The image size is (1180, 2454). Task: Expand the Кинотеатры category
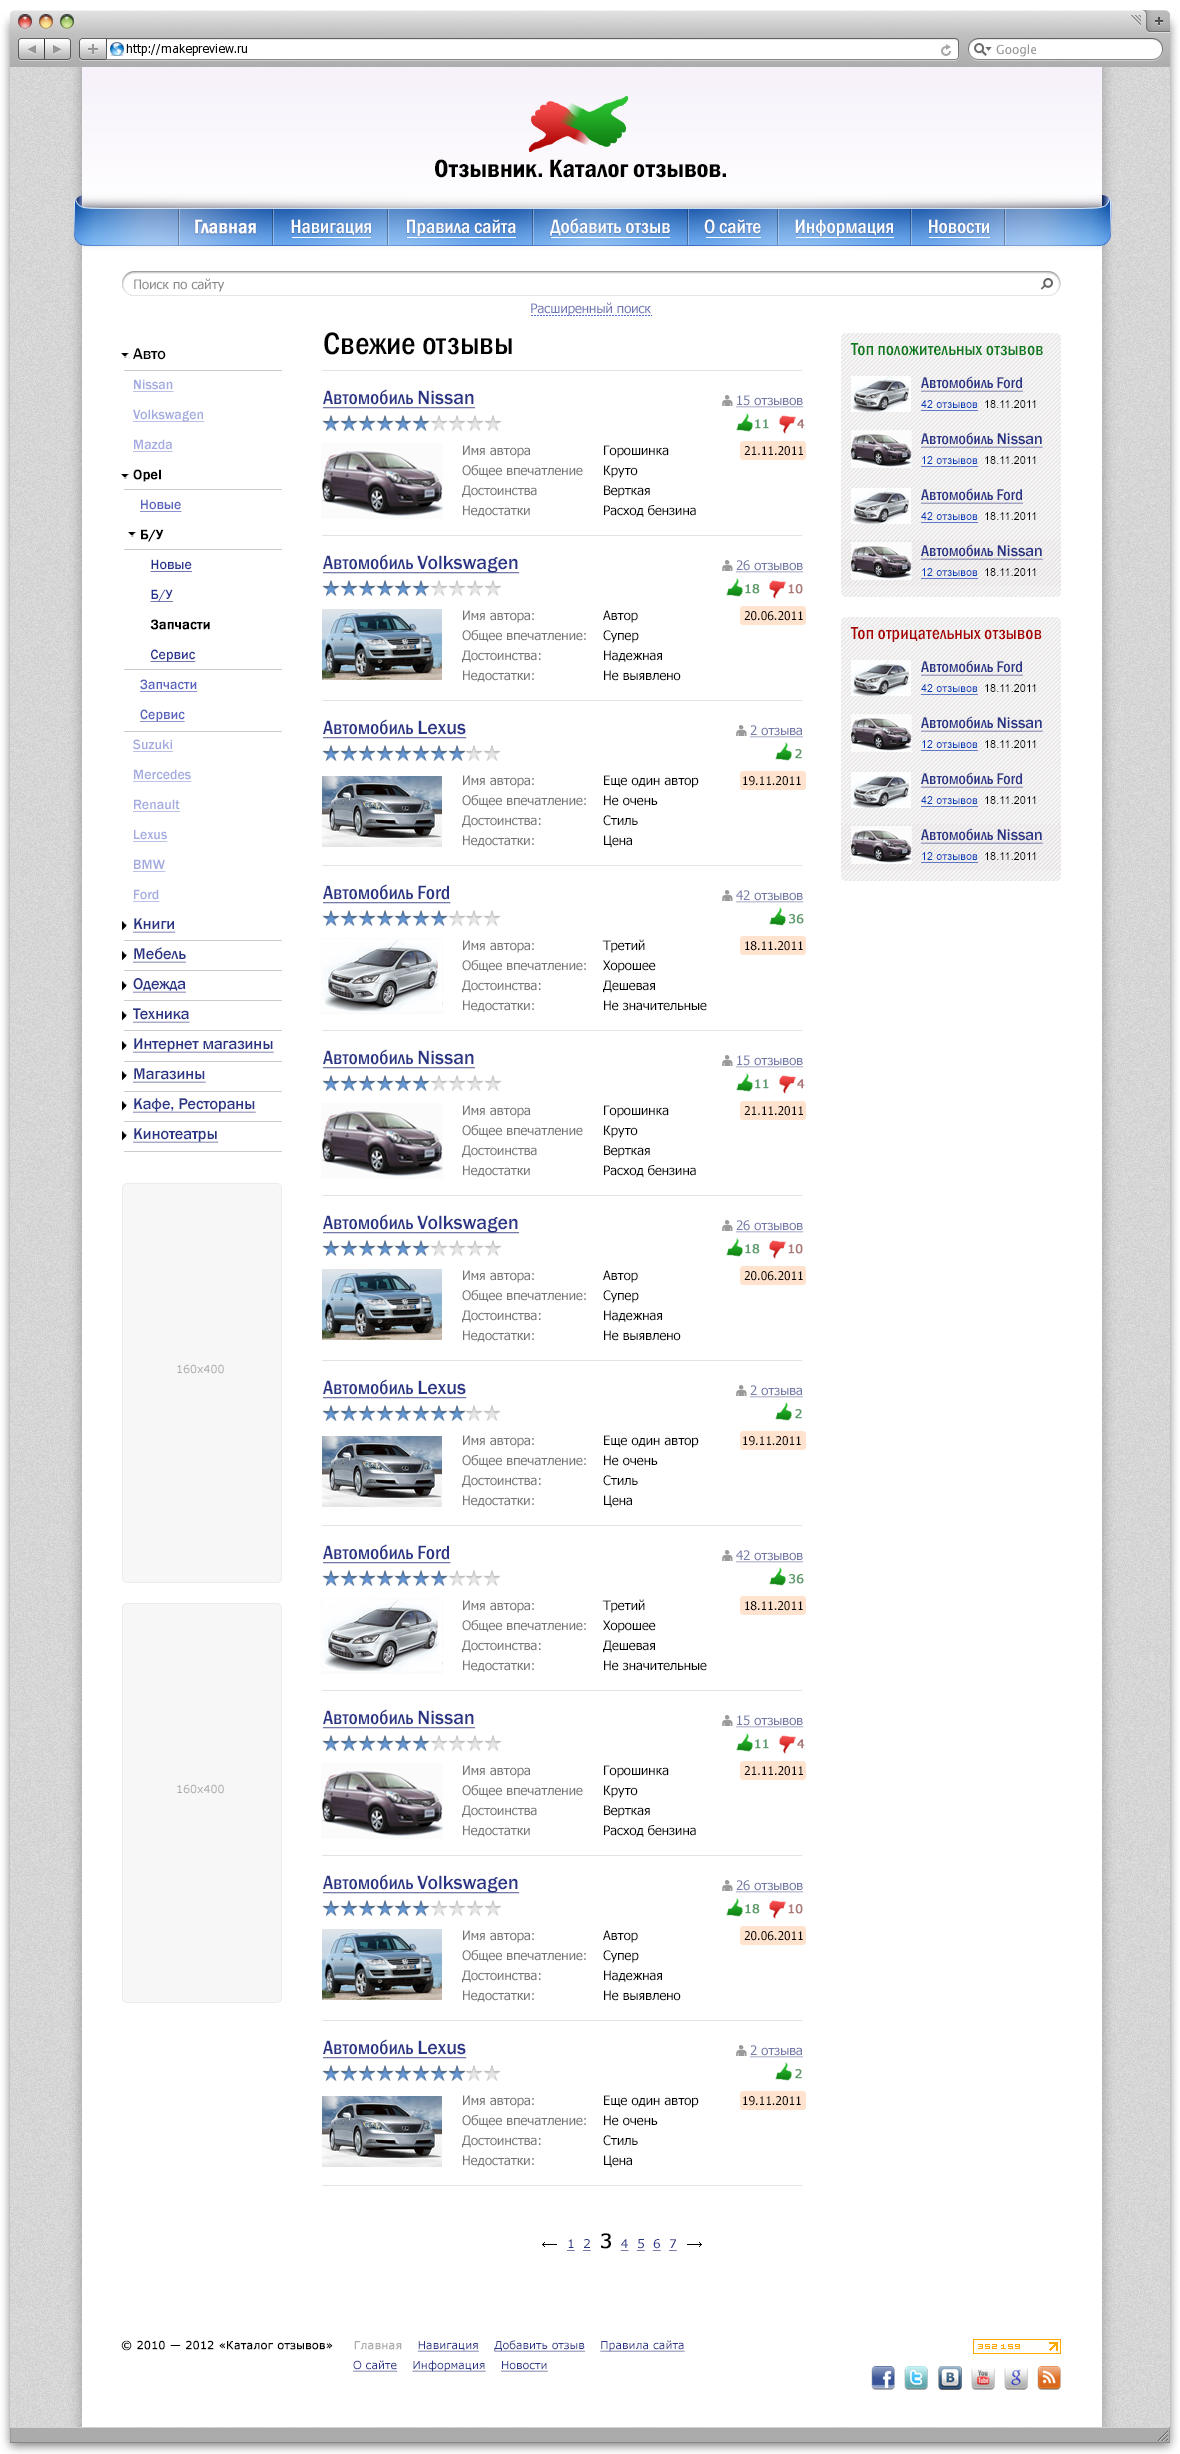(125, 1135)
